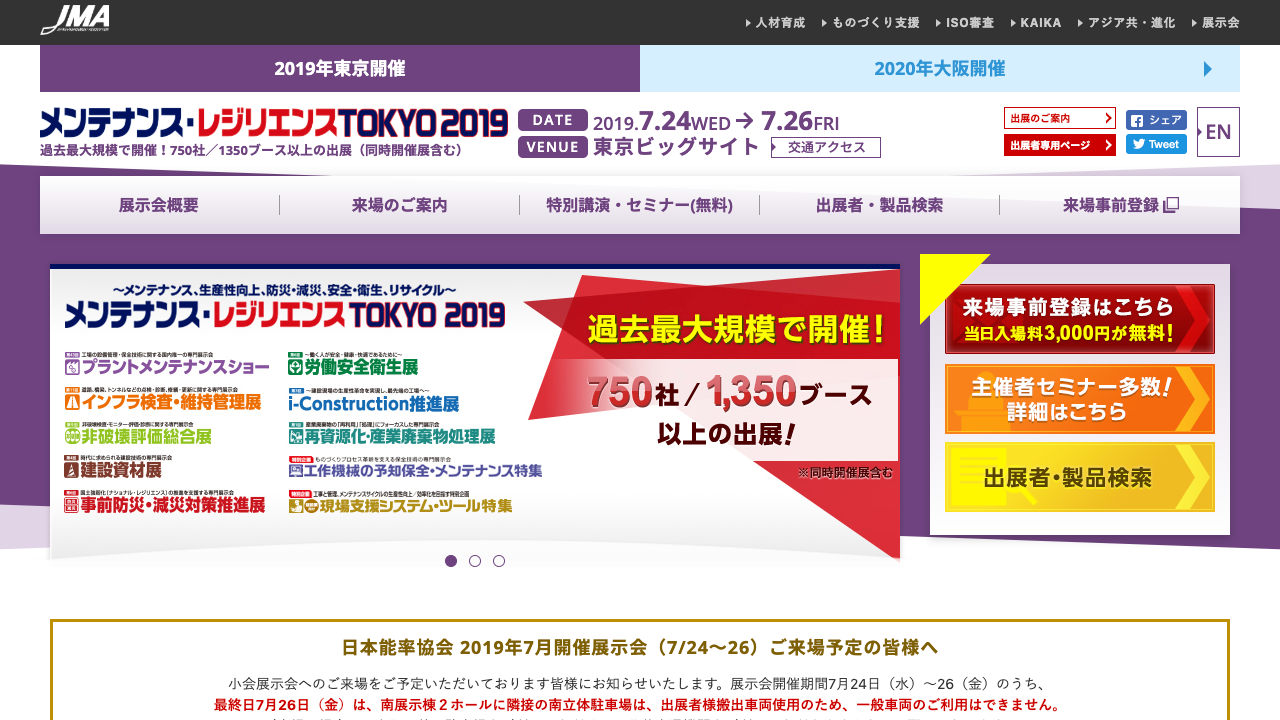The height and width of the screenshot is (720, 1280).
Task: Click 再資源化・産業廃棄物処理展 logo in banner
Action: [x=392, y=433]
